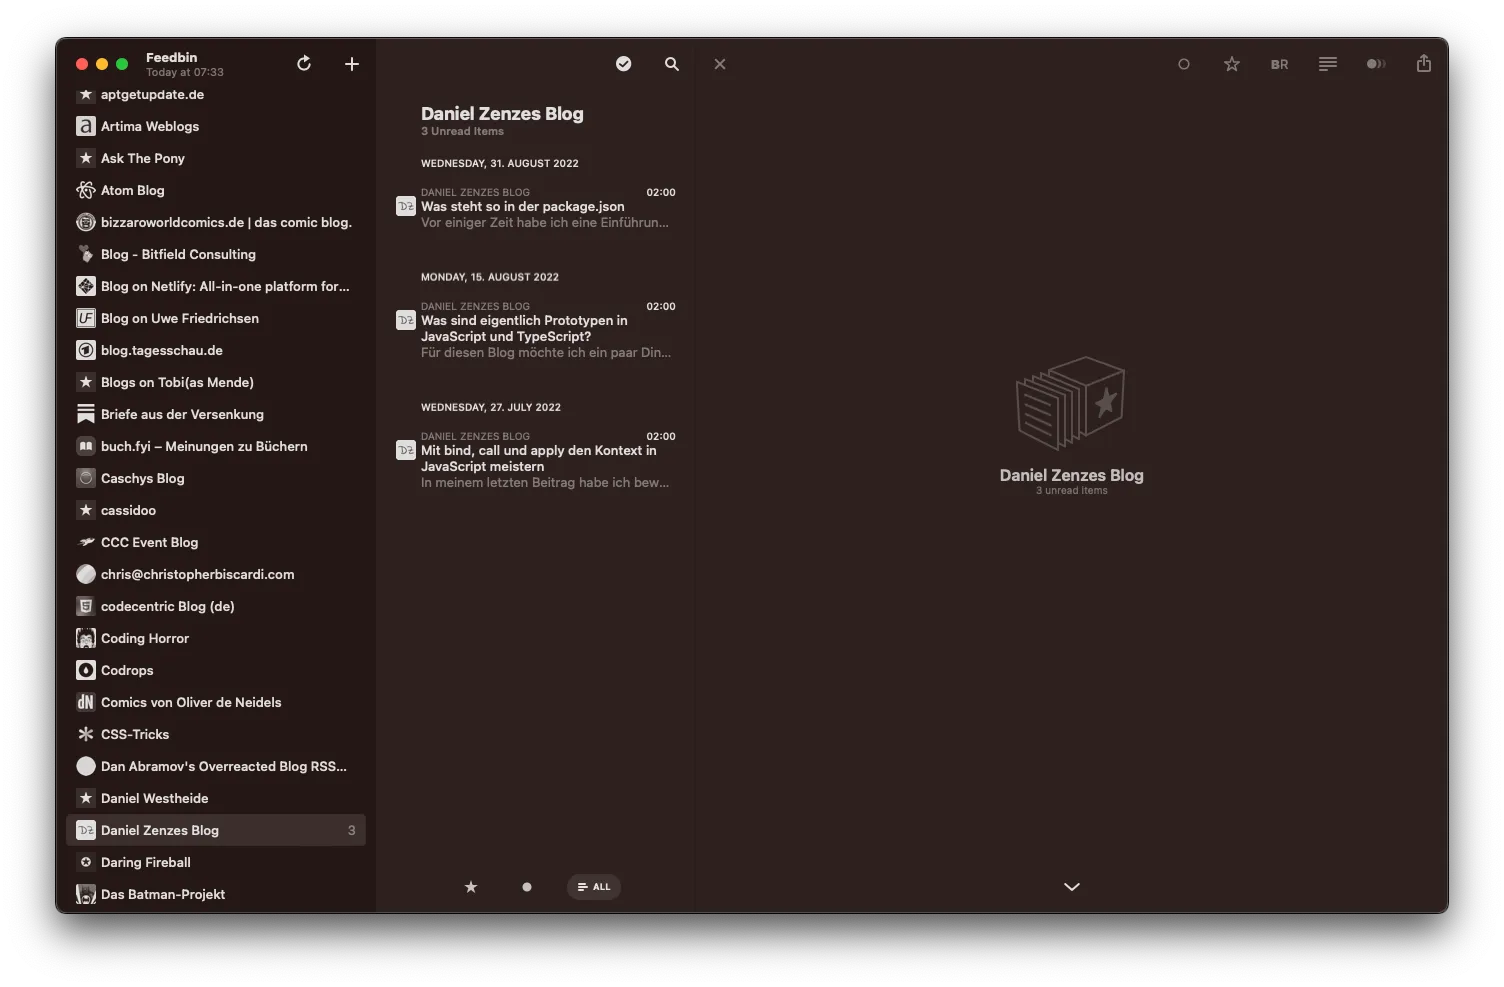The width and height of the screenshot is (1504, 987).
Task: Select Briefe aus der Versenkung feed
Action: pos(216,414)
